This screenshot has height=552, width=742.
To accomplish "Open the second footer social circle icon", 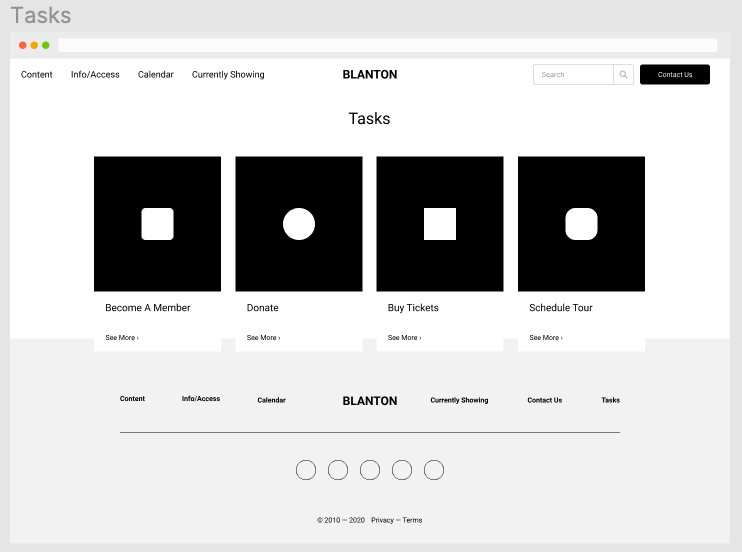I will pos(338,470).
